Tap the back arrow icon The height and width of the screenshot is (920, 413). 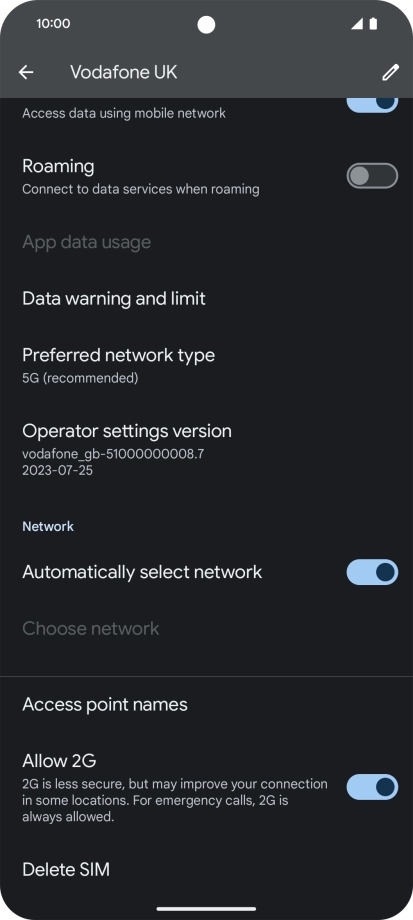pyautogui.click(x=26, y=72)
